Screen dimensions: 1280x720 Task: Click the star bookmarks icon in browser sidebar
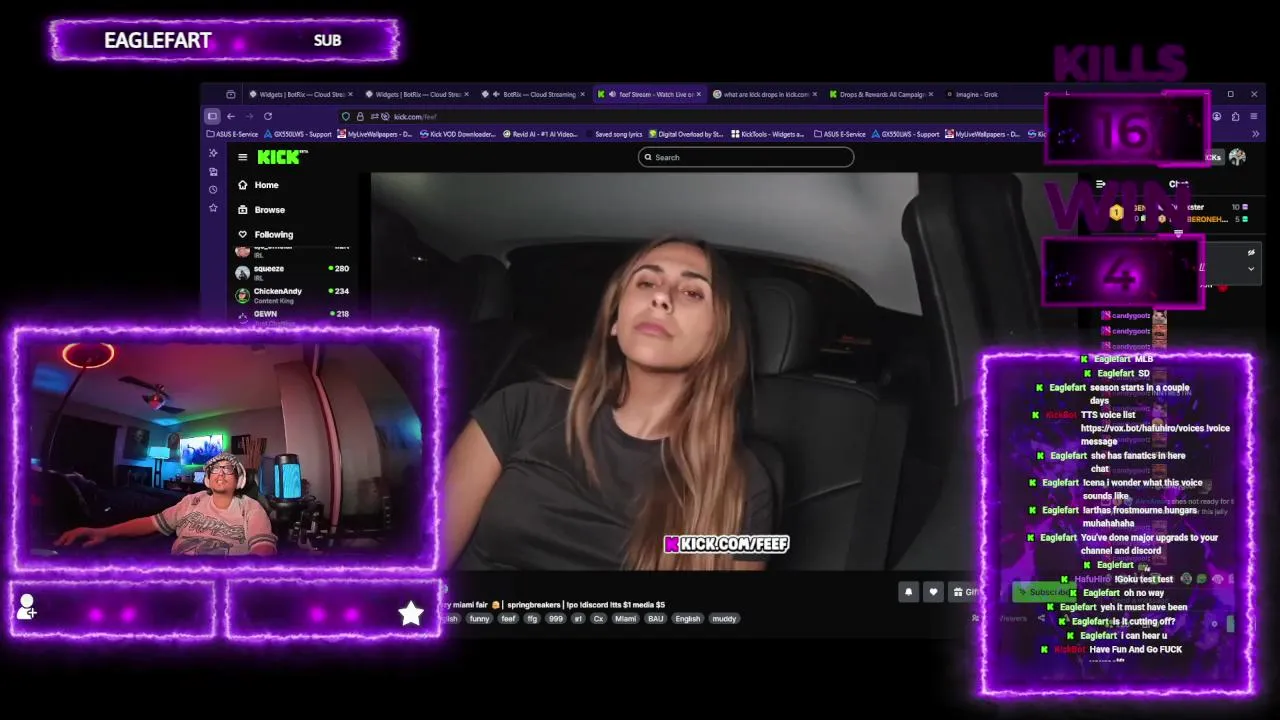(213, 208)
